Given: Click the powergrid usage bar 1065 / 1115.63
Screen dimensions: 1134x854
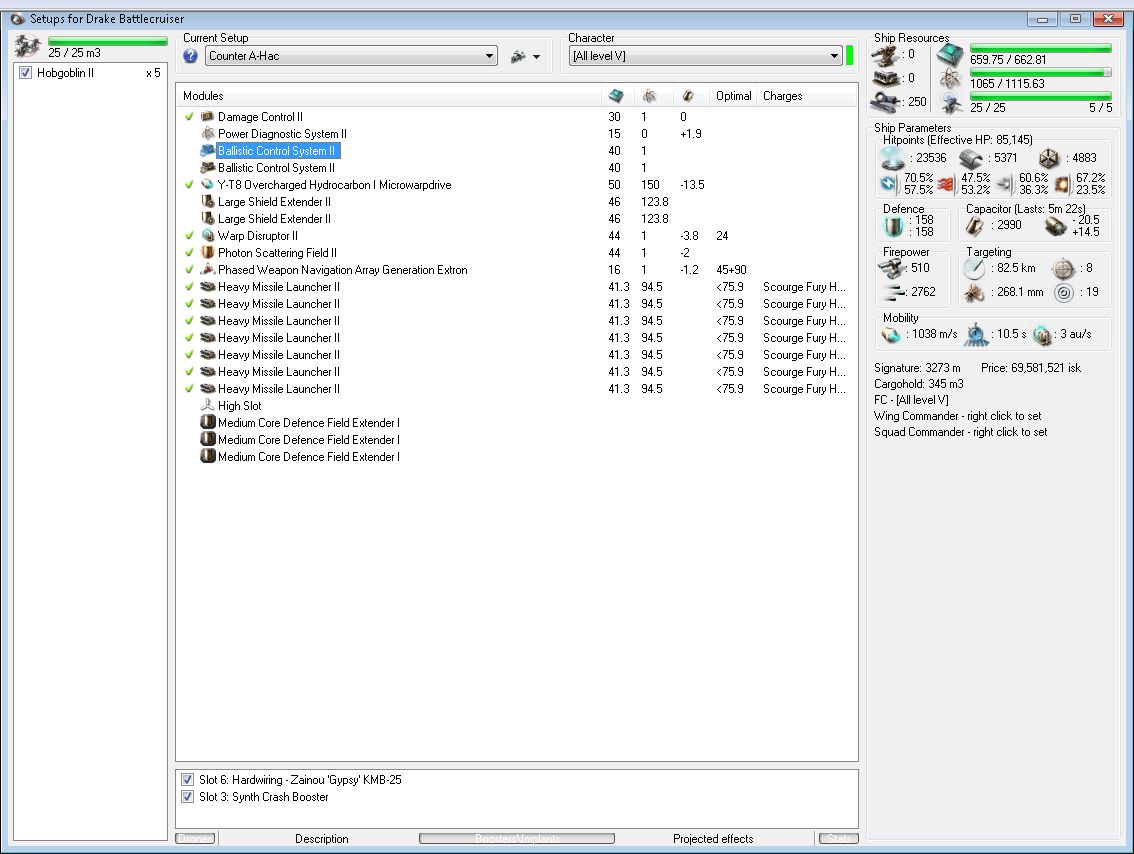Looking at the screenshot, I should tap(1041, 72).
